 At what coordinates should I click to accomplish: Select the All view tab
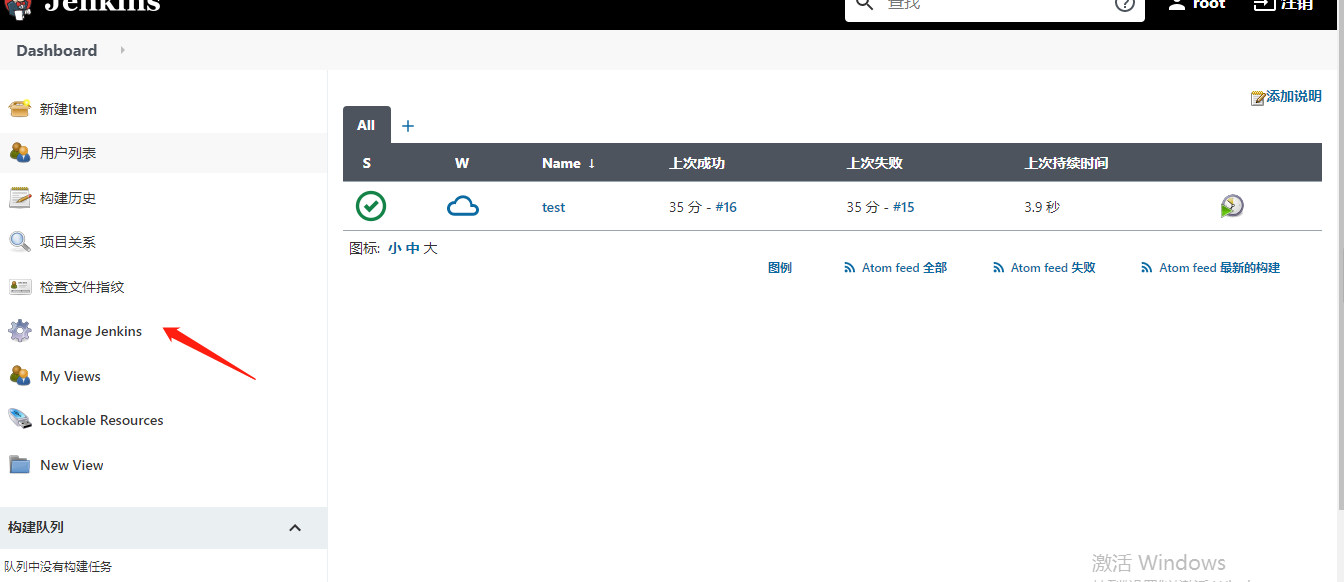(x=366, y=125)
